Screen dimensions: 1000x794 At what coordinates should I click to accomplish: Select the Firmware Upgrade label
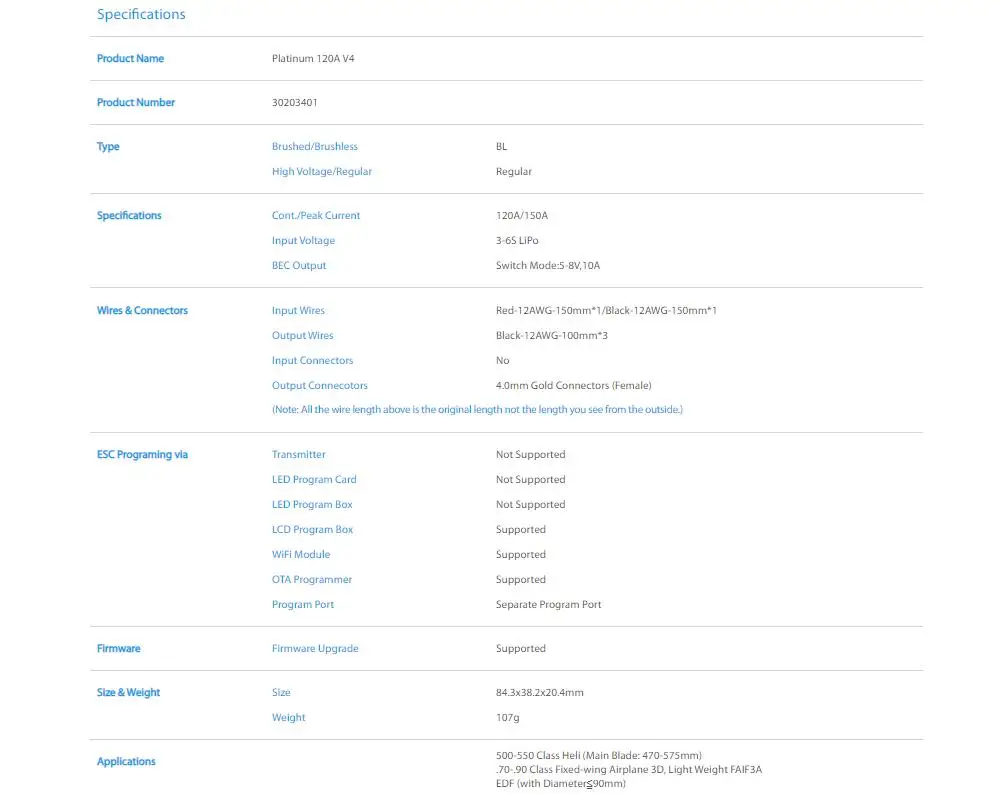pos(315,649)
